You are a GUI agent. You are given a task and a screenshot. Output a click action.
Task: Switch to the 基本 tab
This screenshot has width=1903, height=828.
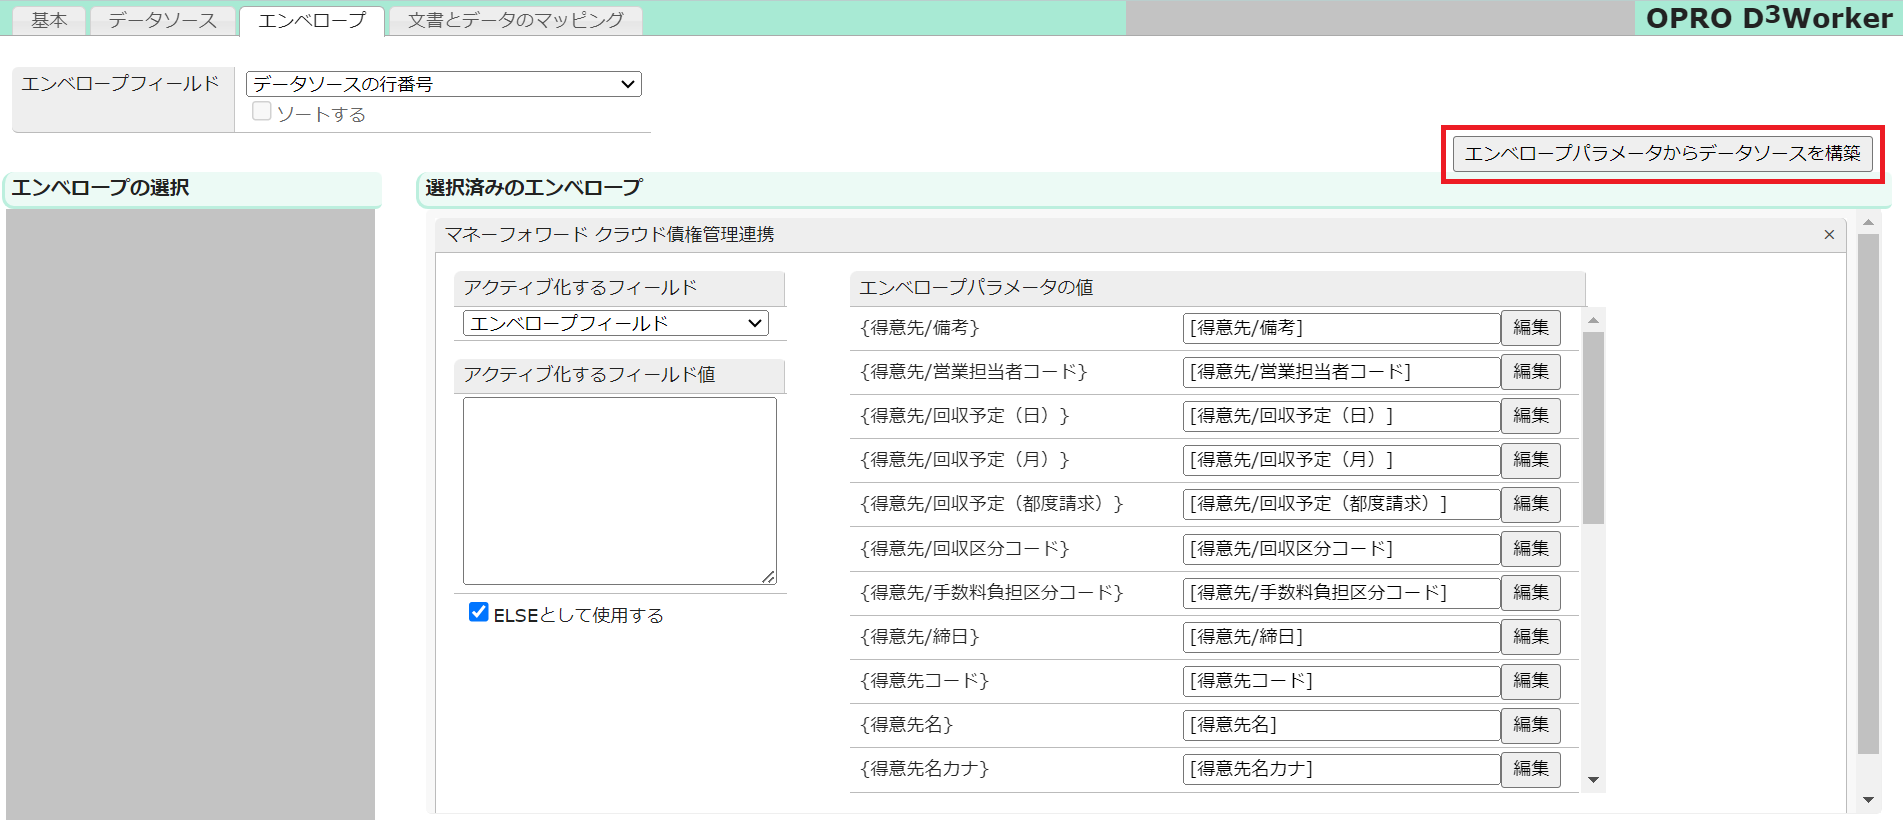click(49, 20)
